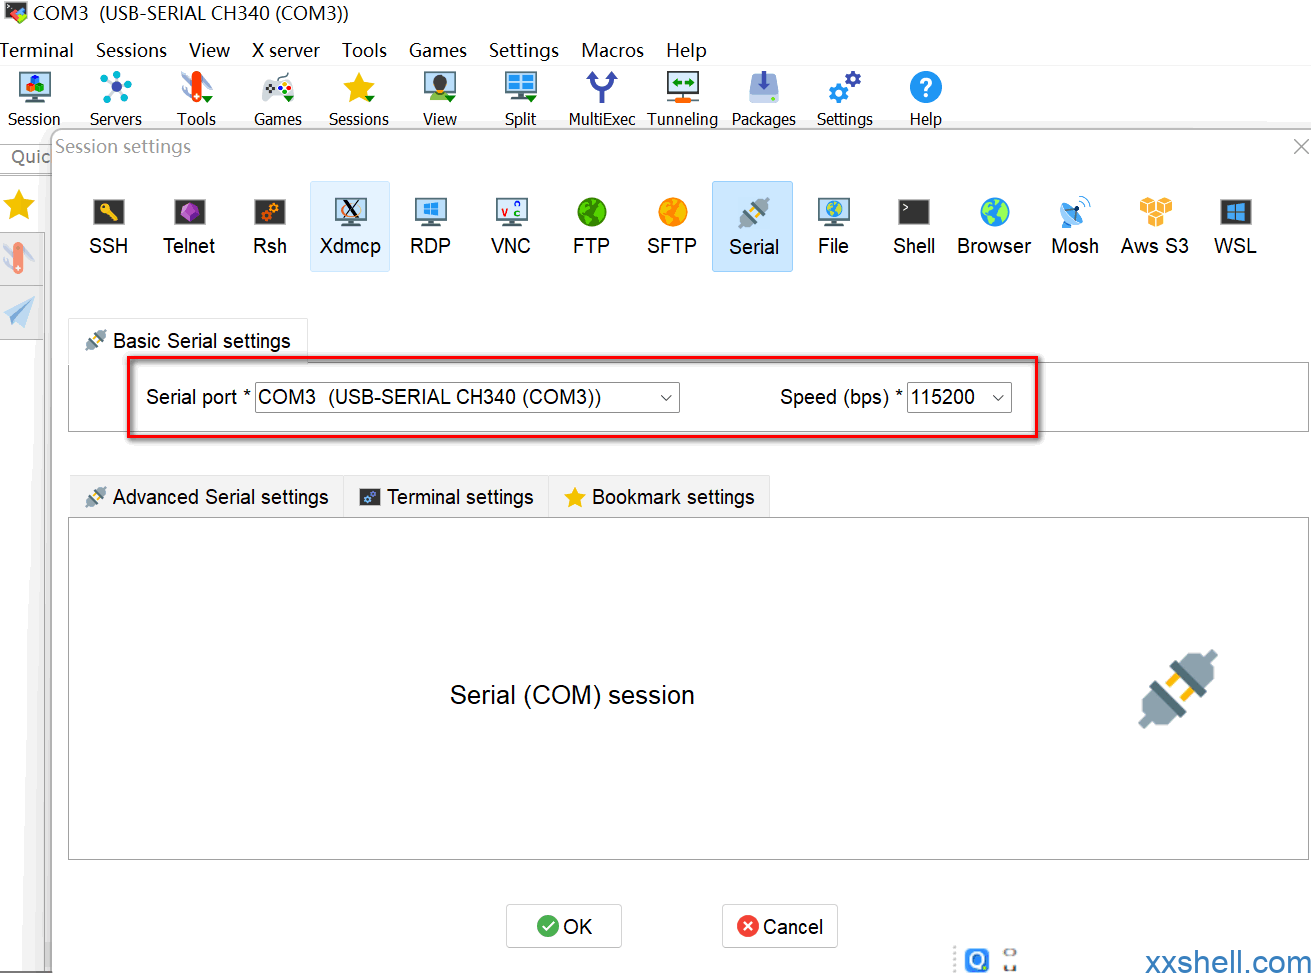Click the Packages toolbar icon
The image size is (1311, 973).
pos(763,99)
